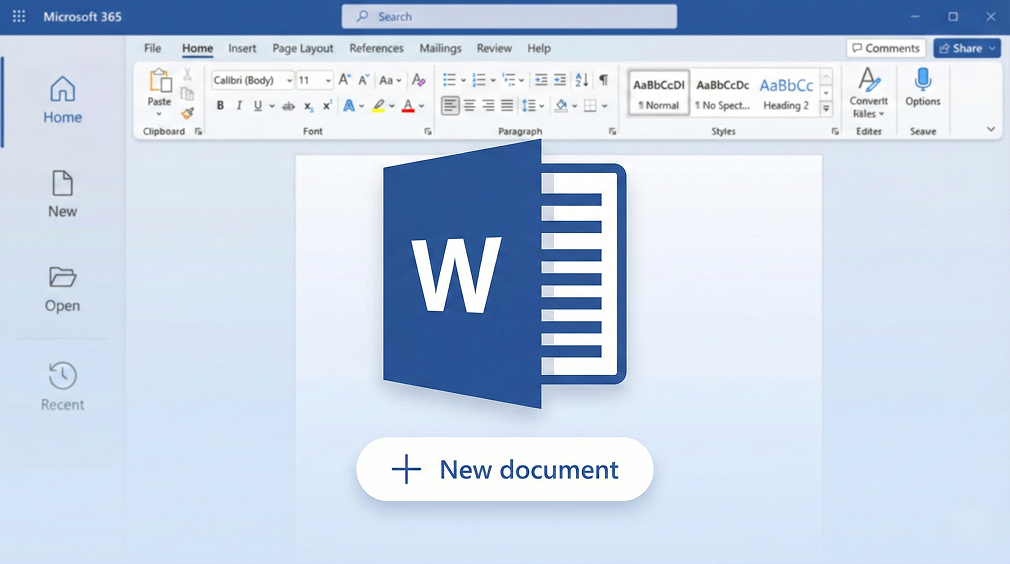Open the Comments pane
The width and height of the screenshot is (1010, 564).
(x=886, y=48)
